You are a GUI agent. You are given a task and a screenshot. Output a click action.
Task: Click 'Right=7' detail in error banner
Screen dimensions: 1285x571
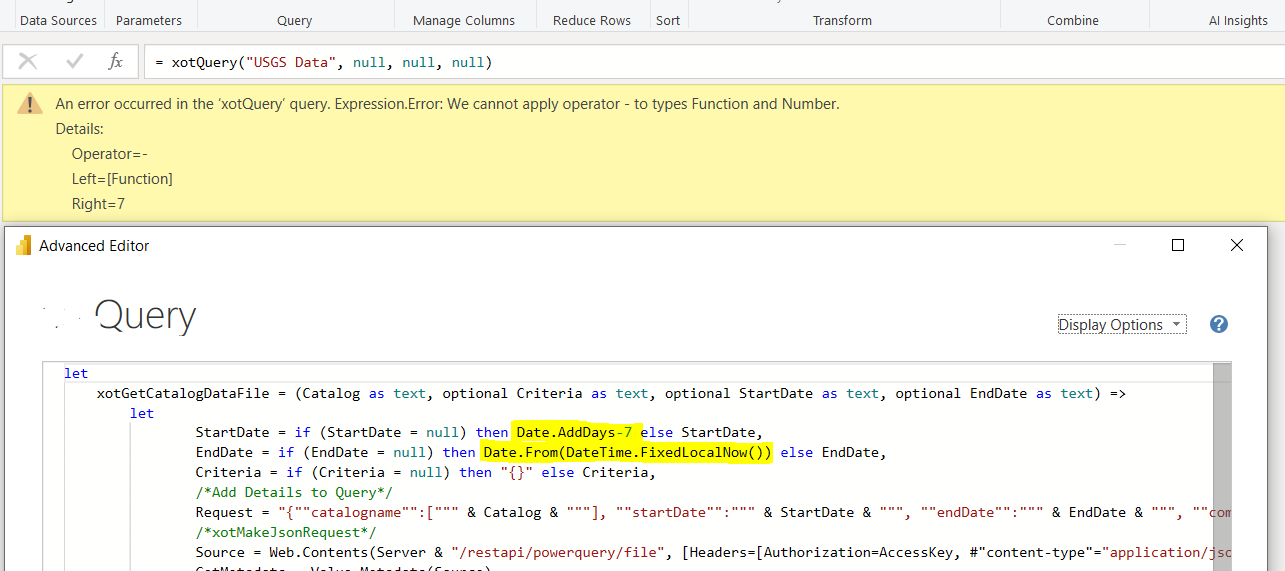98,204
